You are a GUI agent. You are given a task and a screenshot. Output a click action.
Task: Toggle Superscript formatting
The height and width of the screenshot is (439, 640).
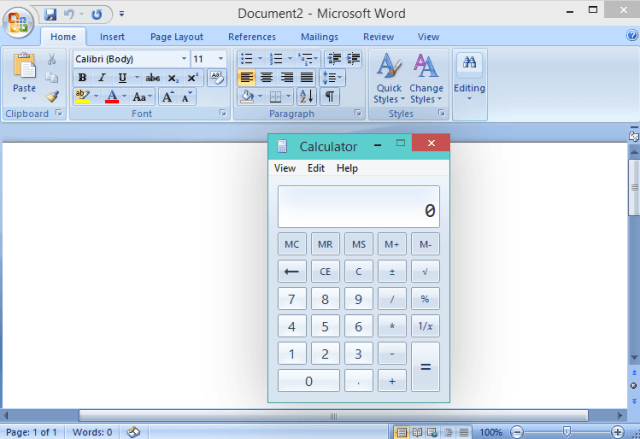click(193, 78)
